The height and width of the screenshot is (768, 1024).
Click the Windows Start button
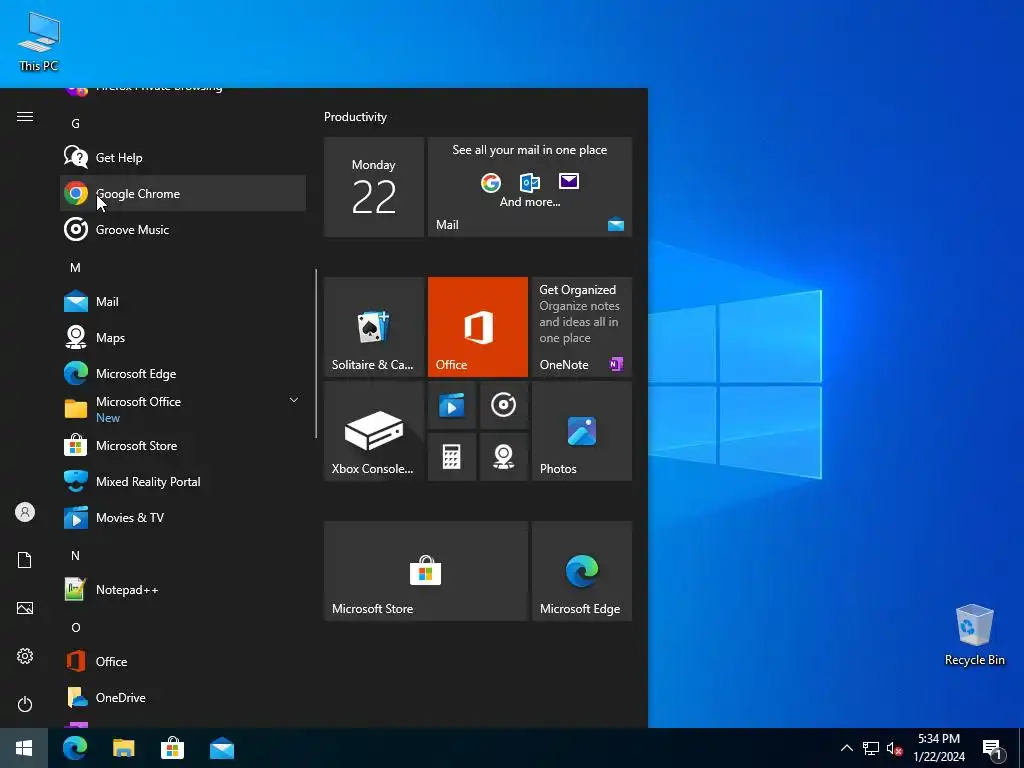(x=24, y=748)
